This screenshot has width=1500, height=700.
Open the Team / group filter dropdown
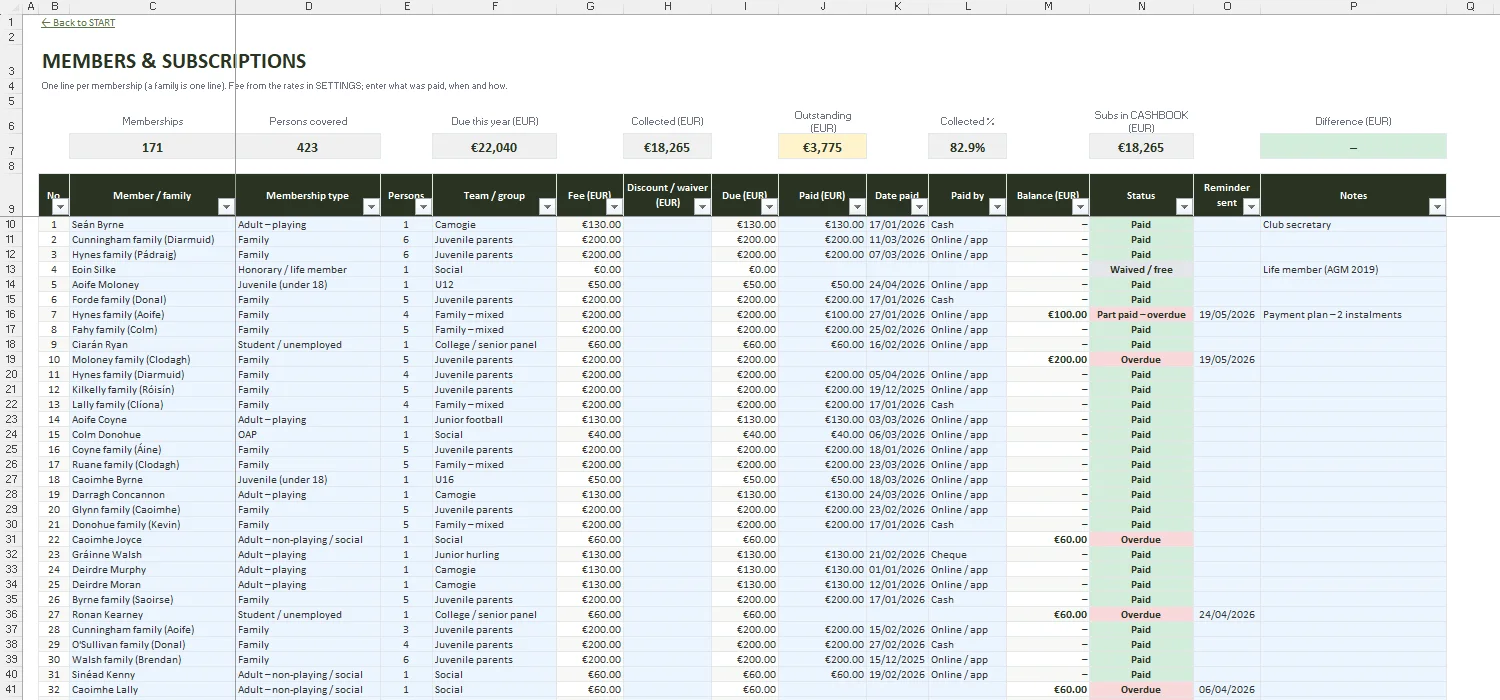[547, 207]
